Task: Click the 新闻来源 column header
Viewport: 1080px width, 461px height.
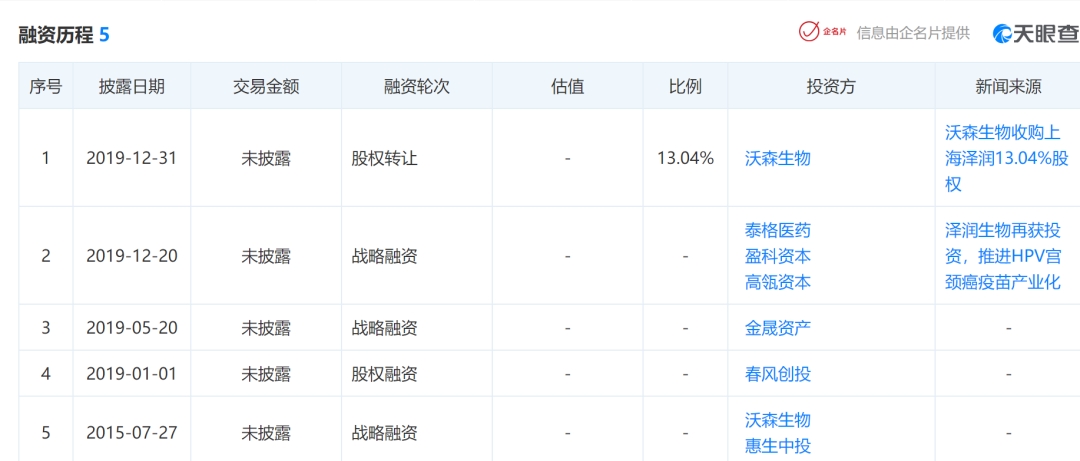Action: (1008, 86)
